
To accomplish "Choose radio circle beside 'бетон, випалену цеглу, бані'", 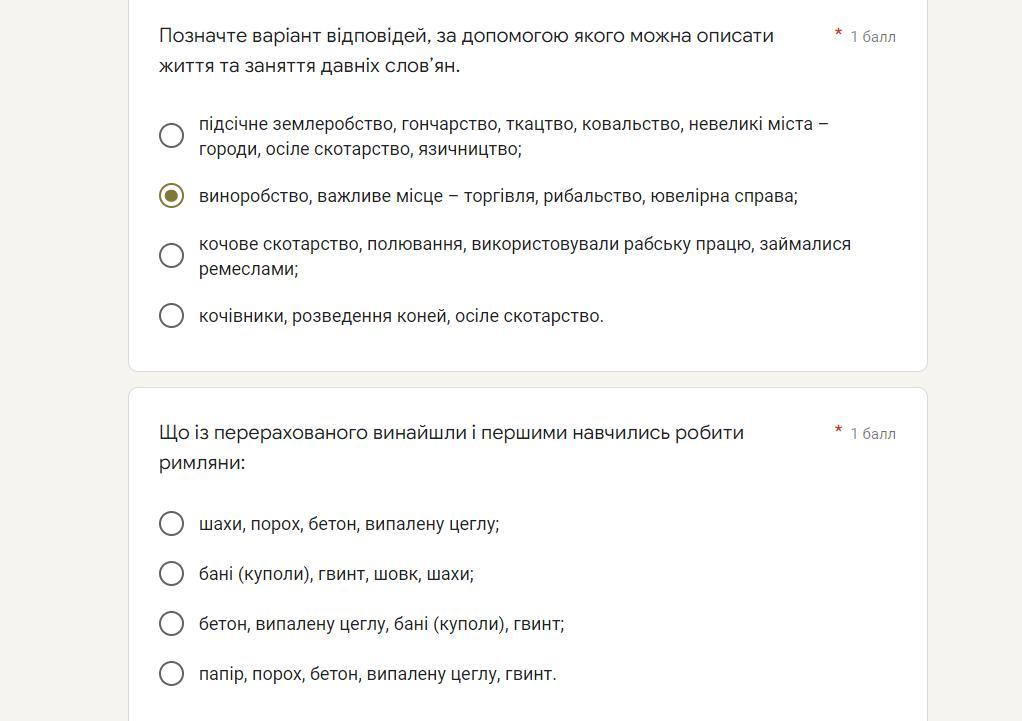I will tap(171, 624).
